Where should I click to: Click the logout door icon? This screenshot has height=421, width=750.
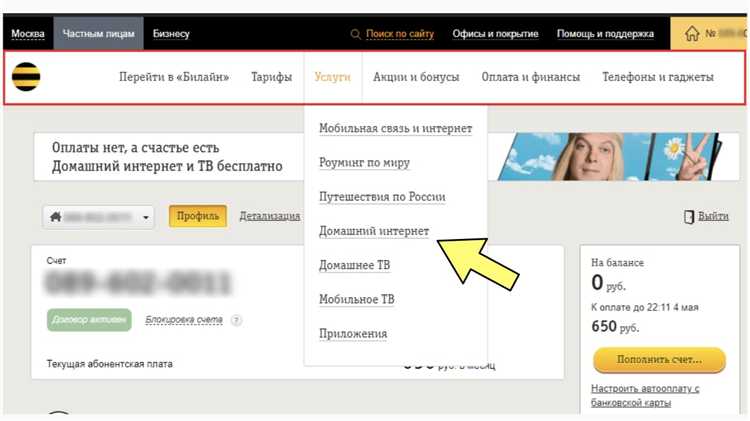pyautogui.click(x=688, y=217)
